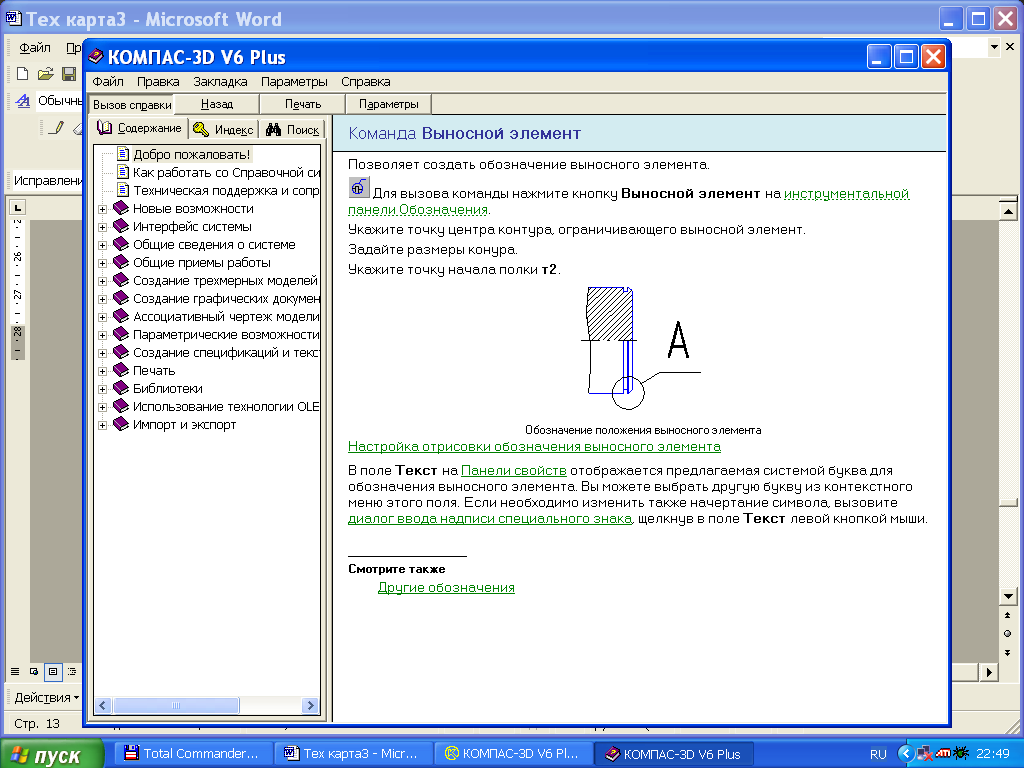Image resolution: width=1024 pixels, height=768 pixels.
Task: Click Word's Web layout view button
Action: 34,671
